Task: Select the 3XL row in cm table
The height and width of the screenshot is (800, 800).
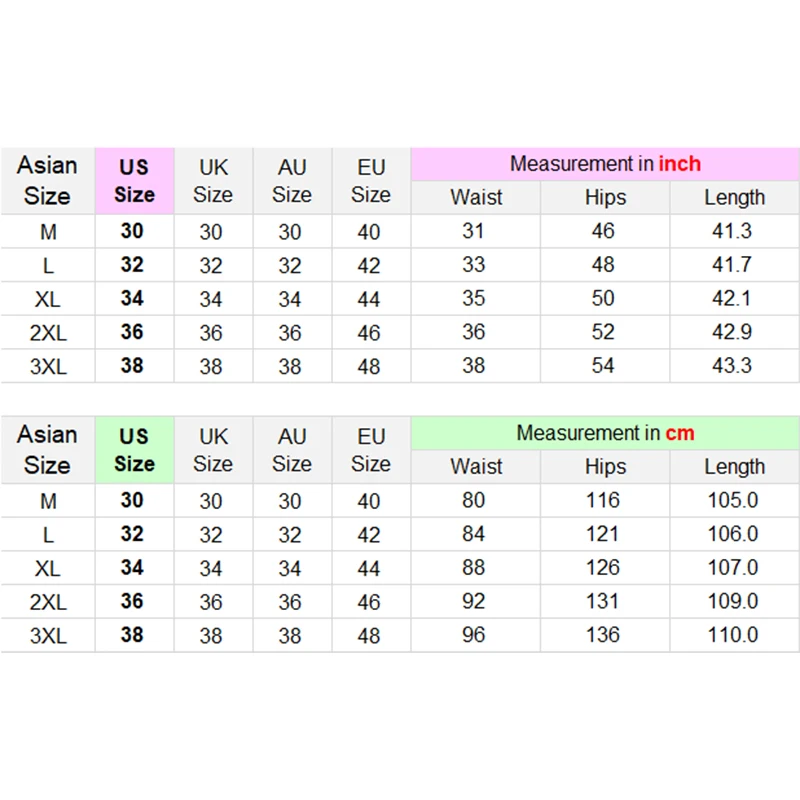Action: [x=400, y=636]
